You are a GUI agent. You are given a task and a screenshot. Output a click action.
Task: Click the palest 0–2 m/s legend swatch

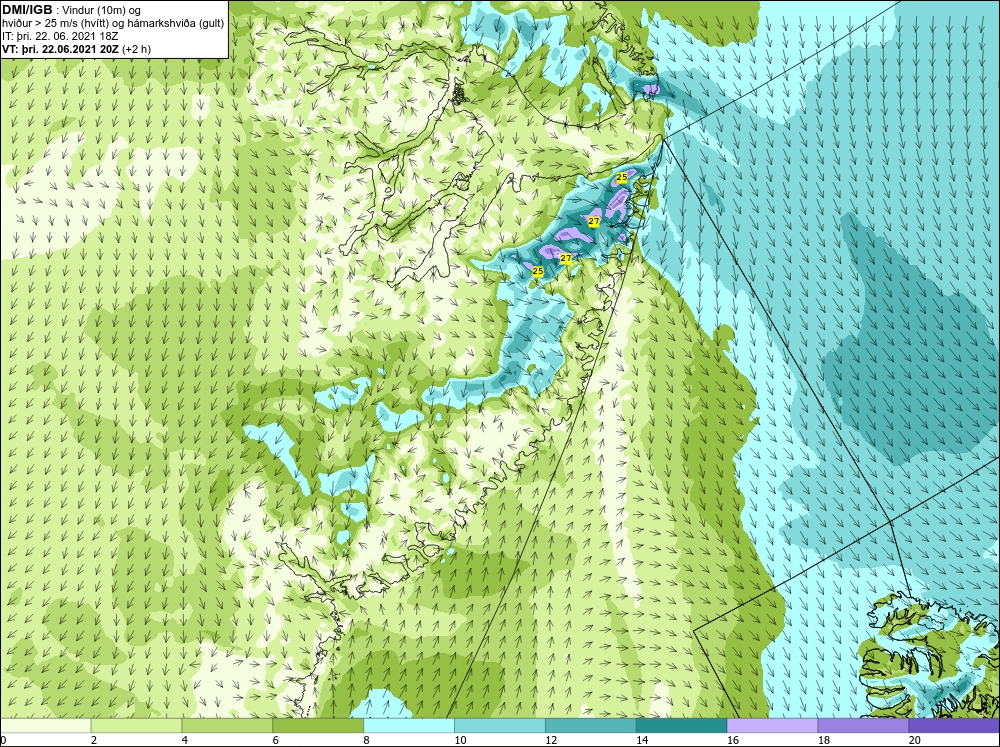point(45,725)
